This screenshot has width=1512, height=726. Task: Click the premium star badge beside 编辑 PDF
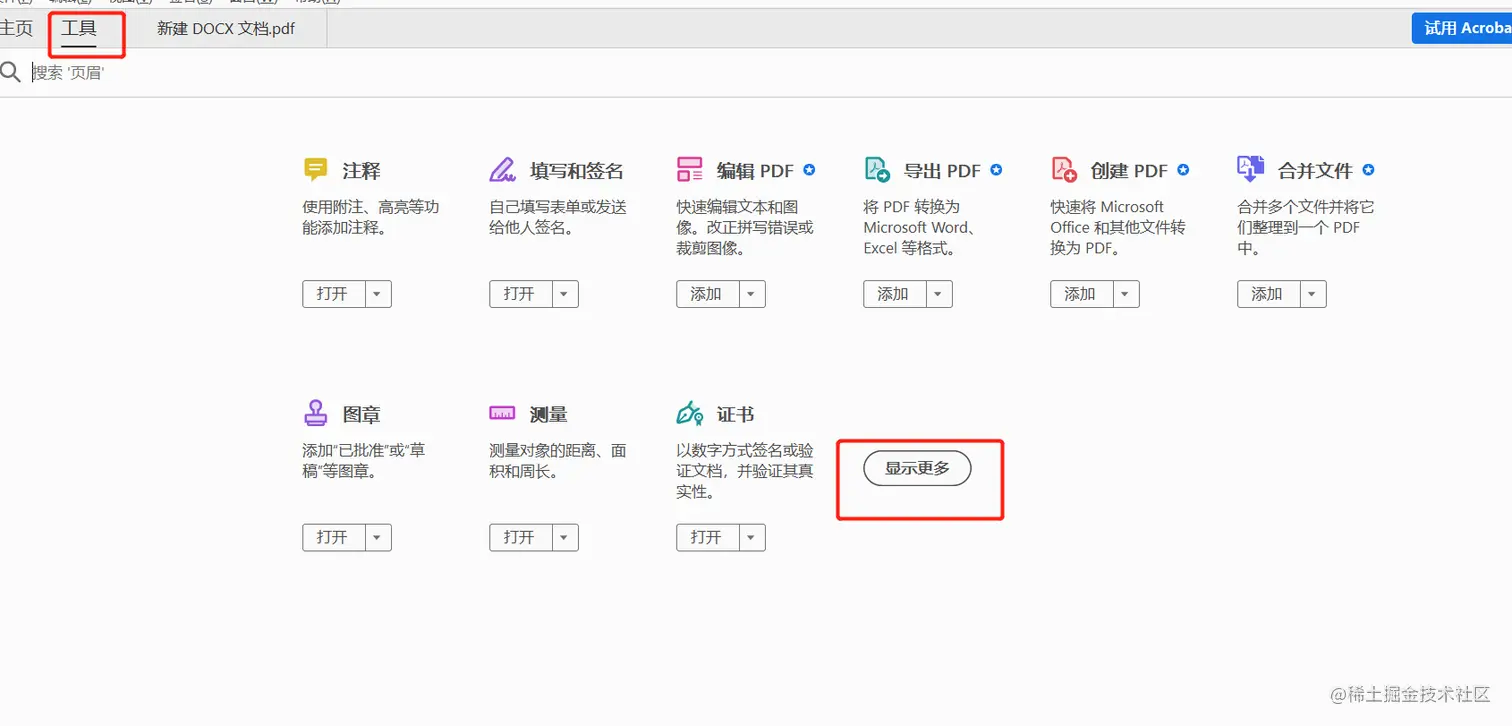(x=809, y=170)
